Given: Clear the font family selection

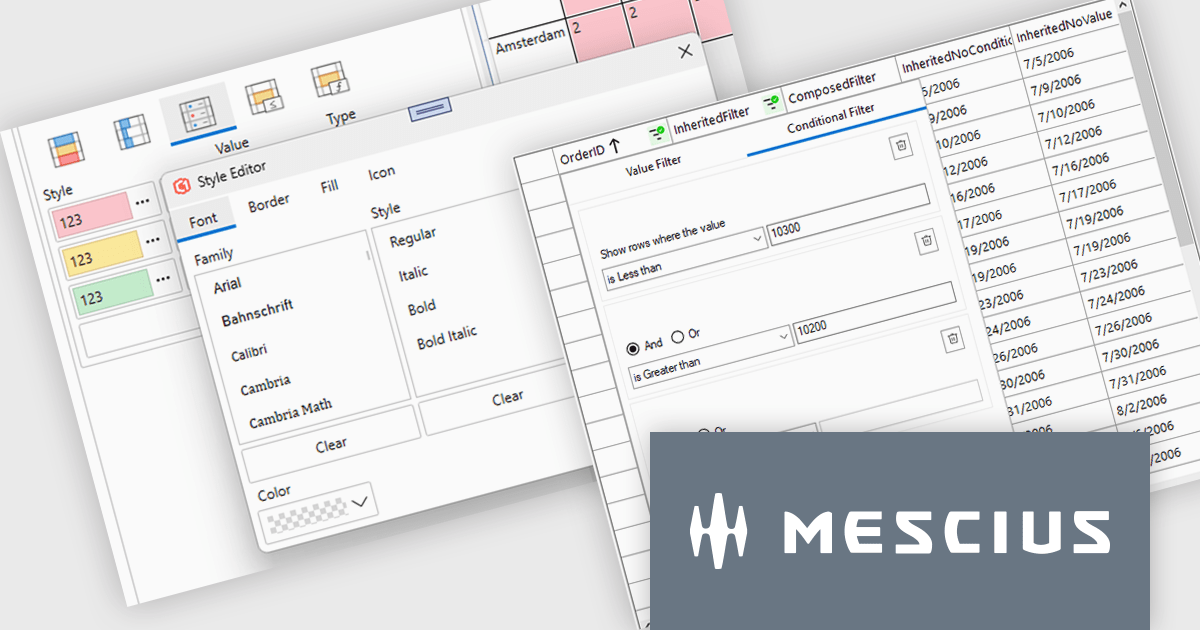Looking at the screenshot, I should coord(331,444).
